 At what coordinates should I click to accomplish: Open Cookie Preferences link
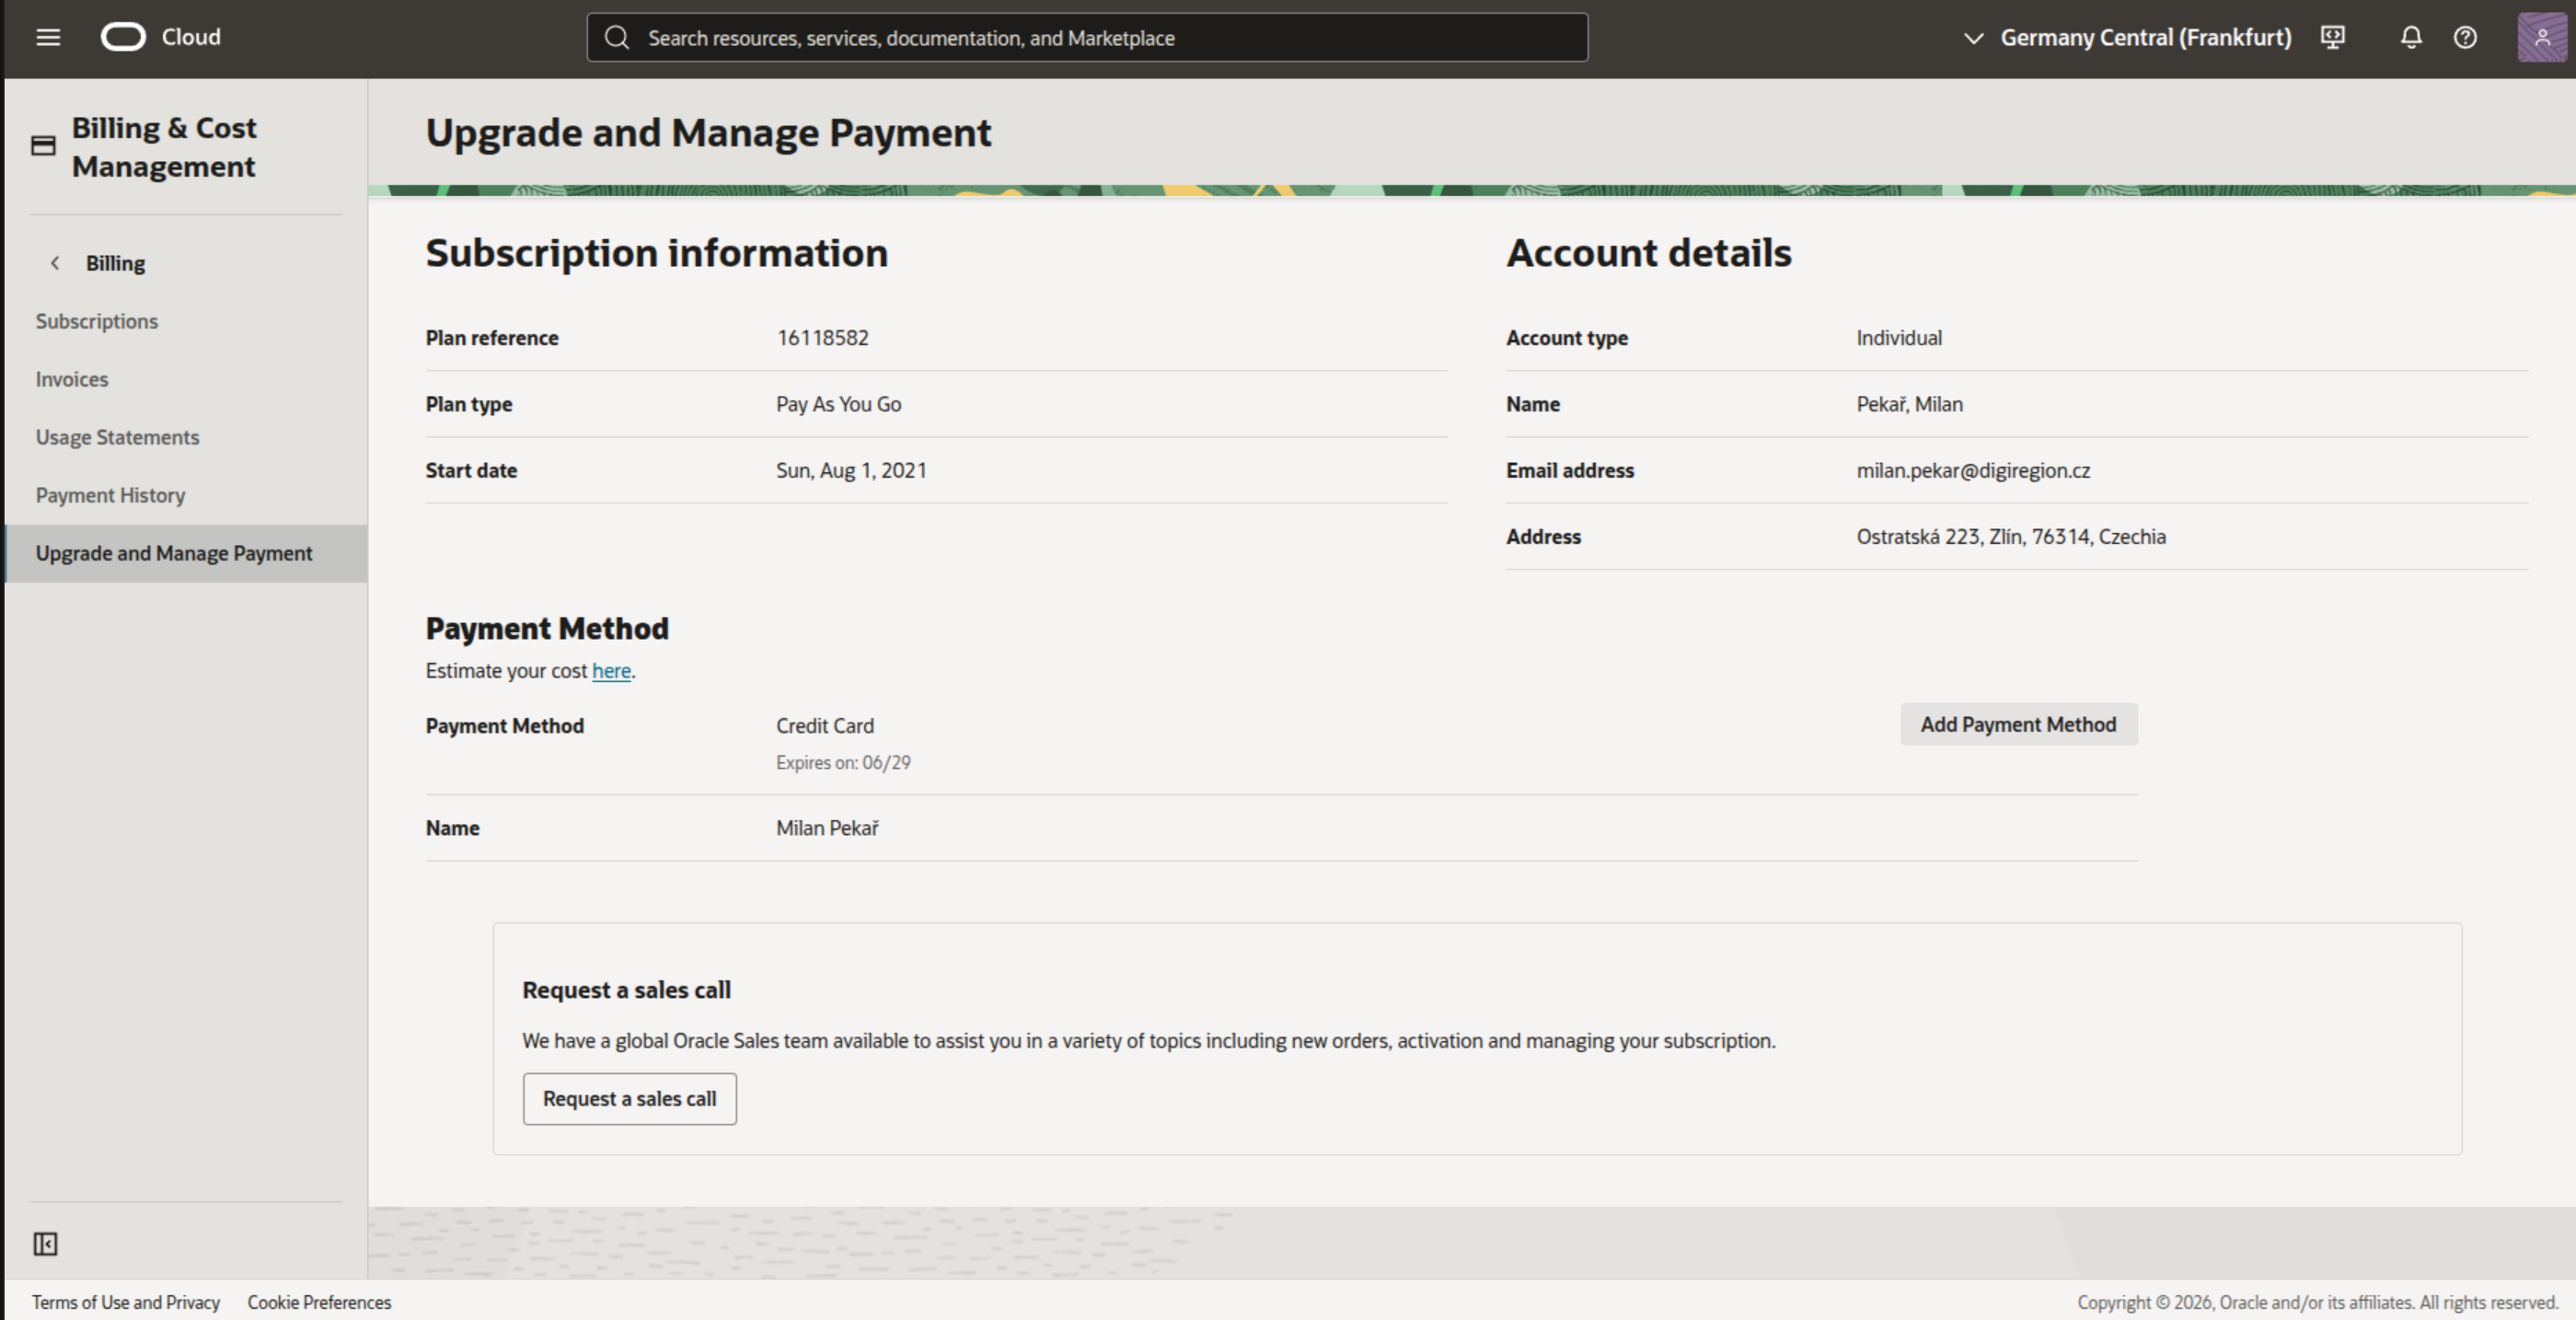(319, 1302)
